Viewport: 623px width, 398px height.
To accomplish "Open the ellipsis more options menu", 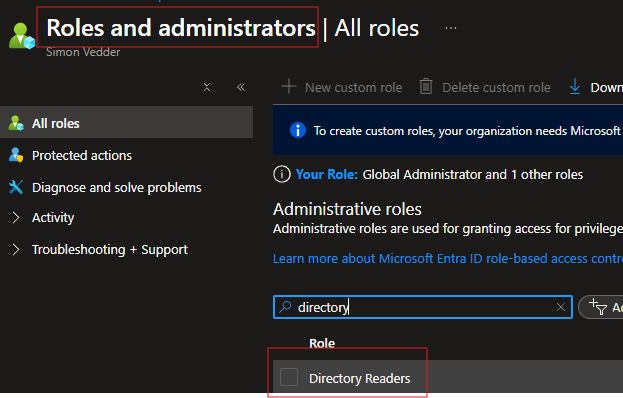I will click(451, 28).
